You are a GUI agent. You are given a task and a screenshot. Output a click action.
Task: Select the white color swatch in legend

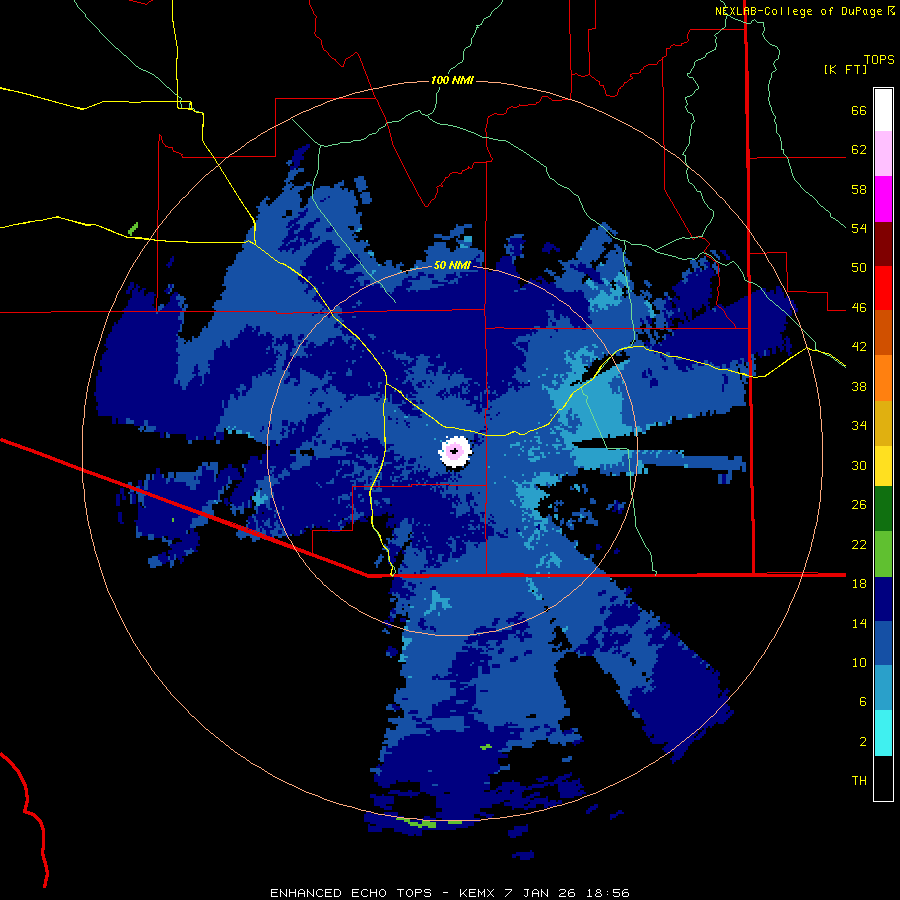[883, 110]
